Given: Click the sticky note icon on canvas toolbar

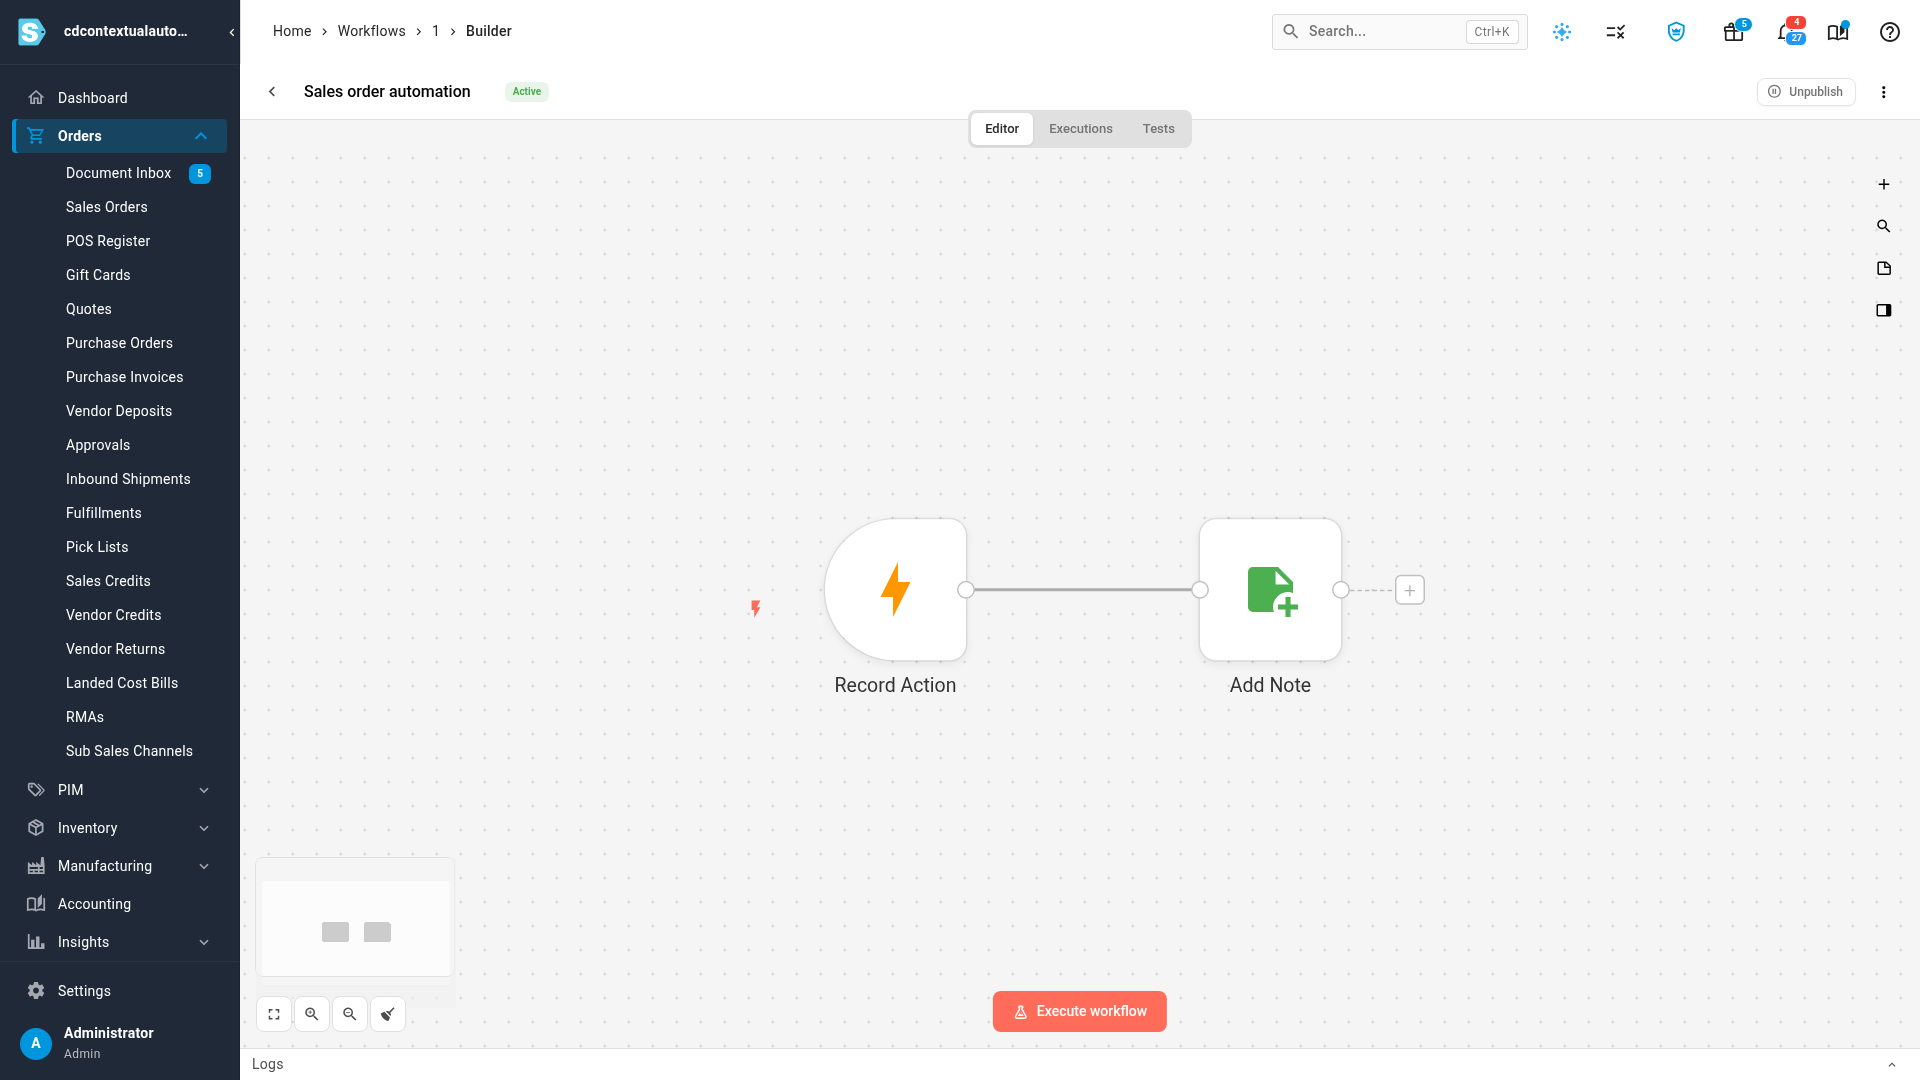Looking at the screenshot, I should 1884,268.
